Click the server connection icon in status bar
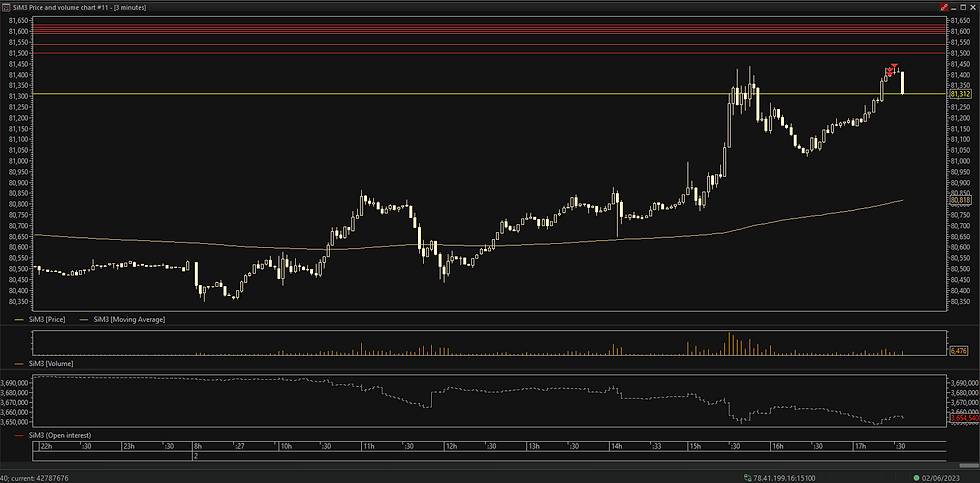Image resolution: width=980 pixels, height=483 pixels. (x=746, y=478)
